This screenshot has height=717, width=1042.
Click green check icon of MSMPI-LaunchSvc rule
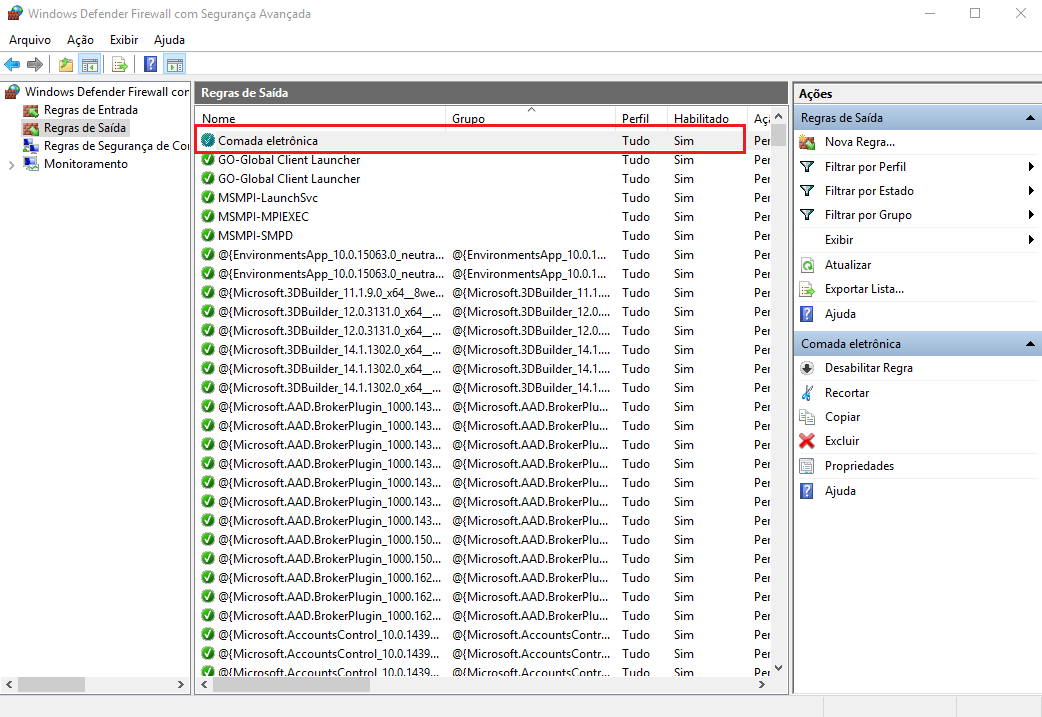click(208, 197)
